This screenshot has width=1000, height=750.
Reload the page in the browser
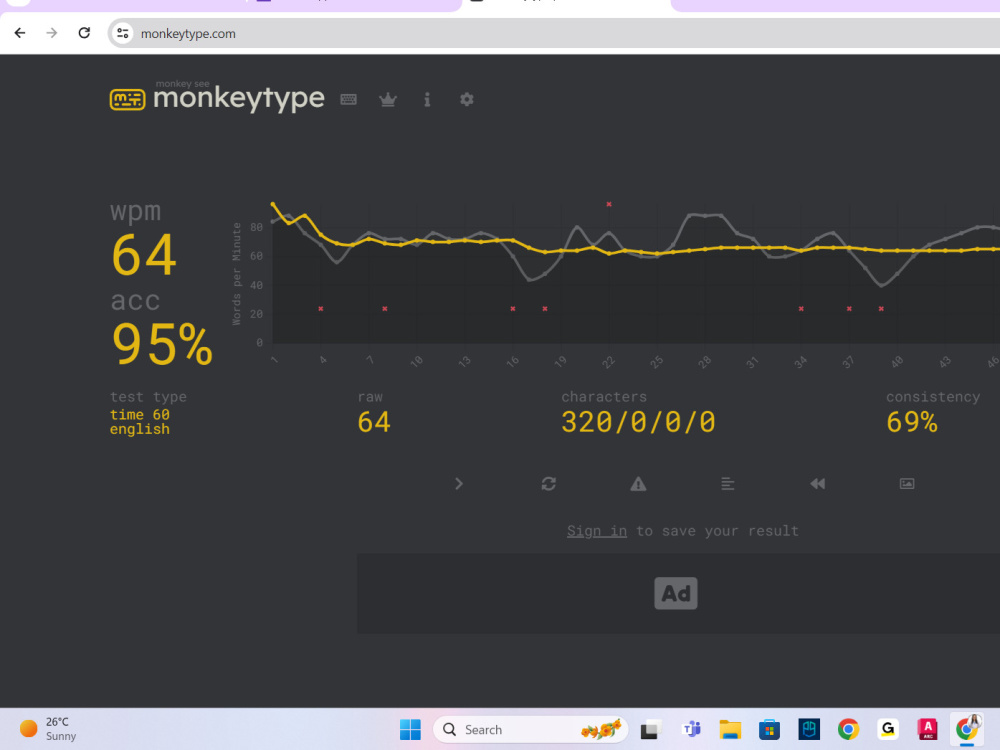(84, 33)
